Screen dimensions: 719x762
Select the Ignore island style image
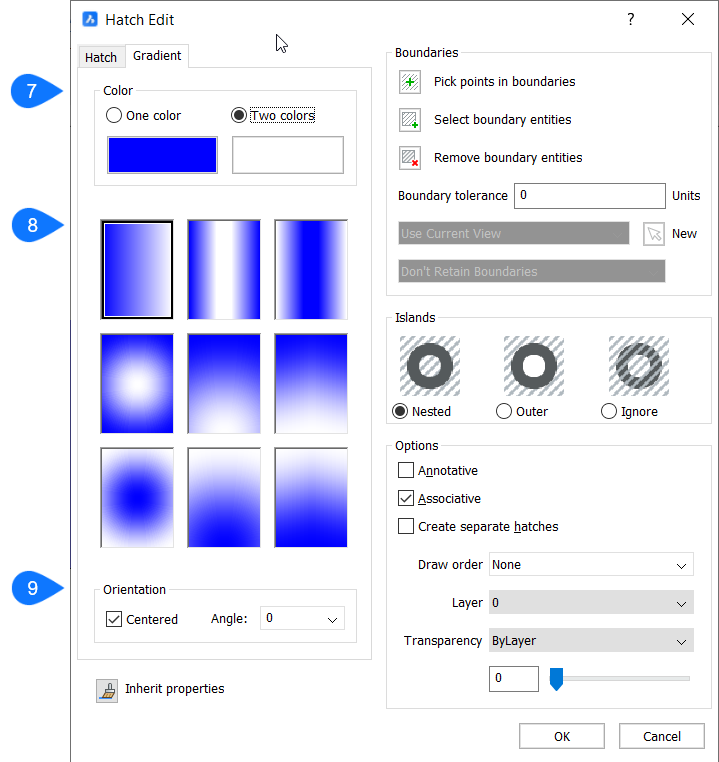pyautogui.click(x=638, y=366)
